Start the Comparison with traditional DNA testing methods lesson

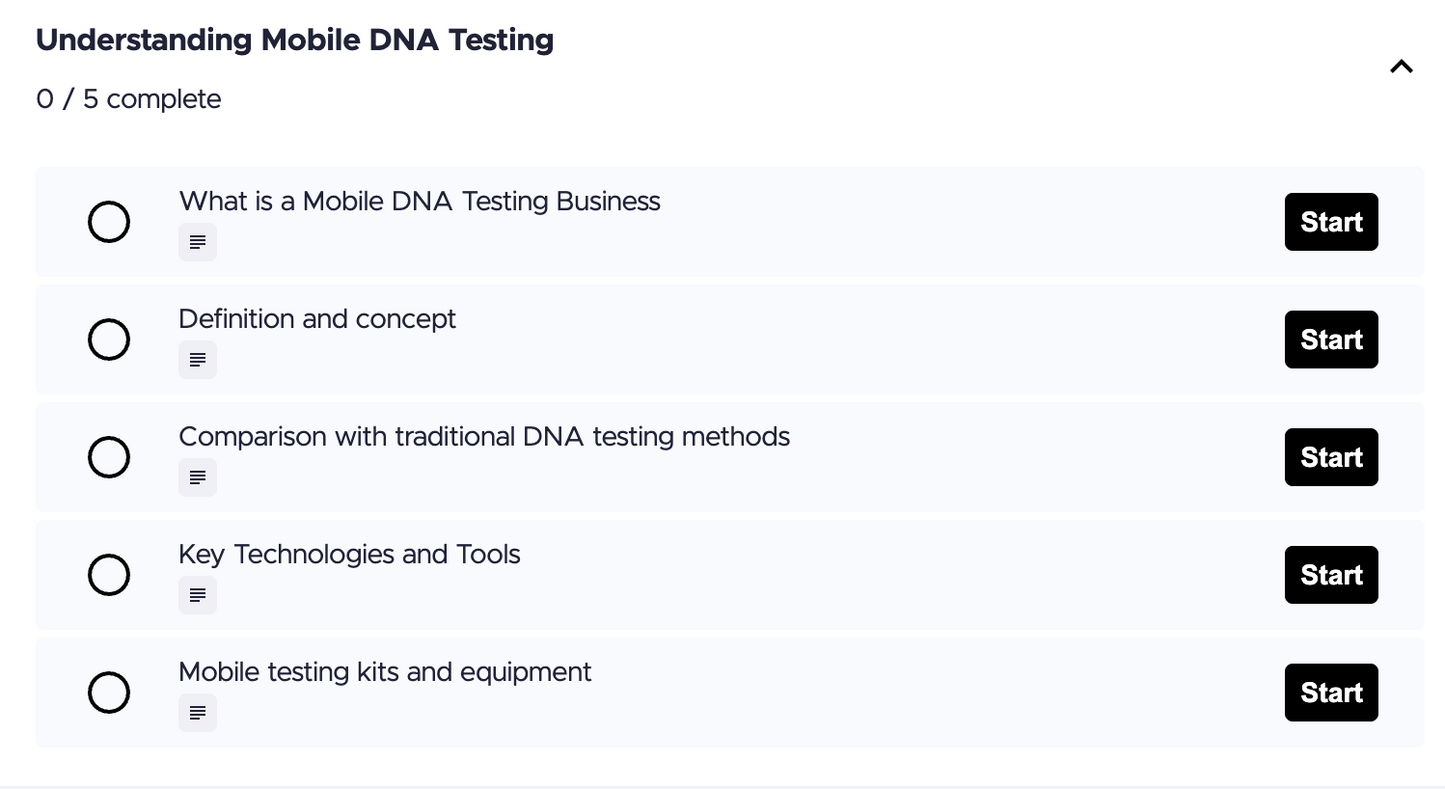point(1331,457)
